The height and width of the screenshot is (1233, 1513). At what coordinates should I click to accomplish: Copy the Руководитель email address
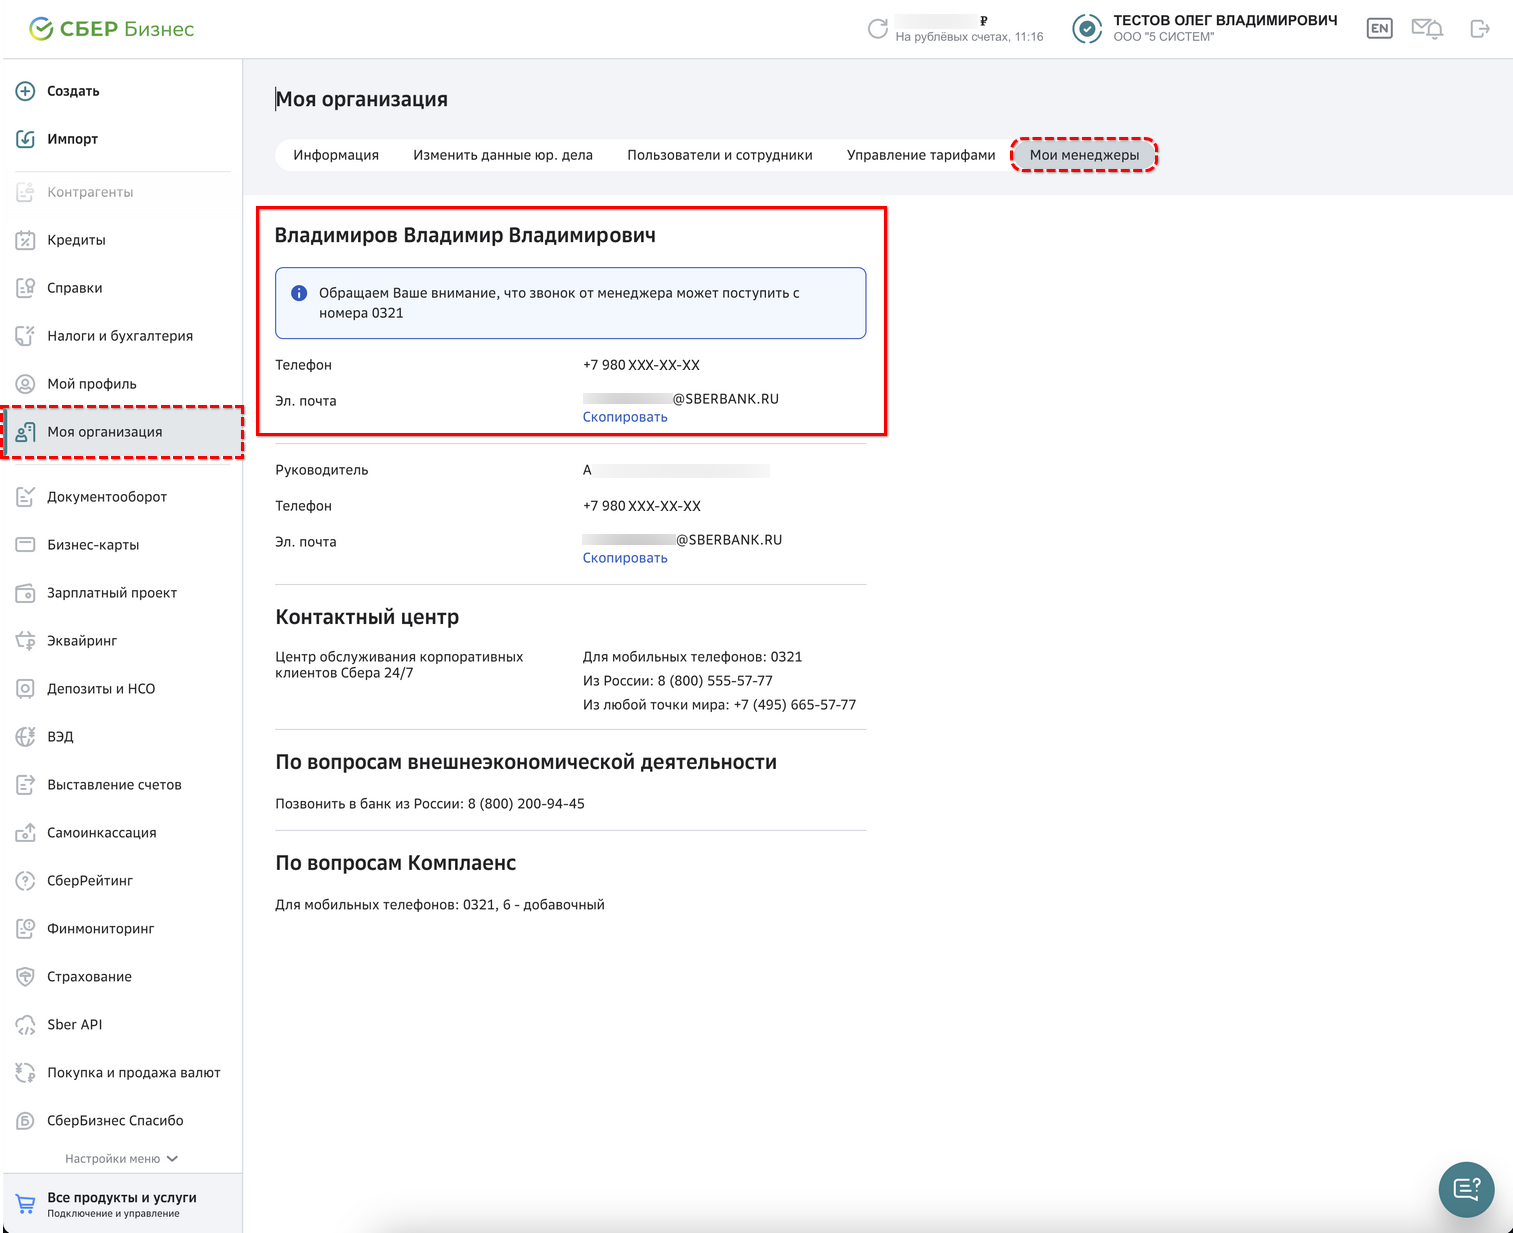pyautogui.click(x=625, y=558)
